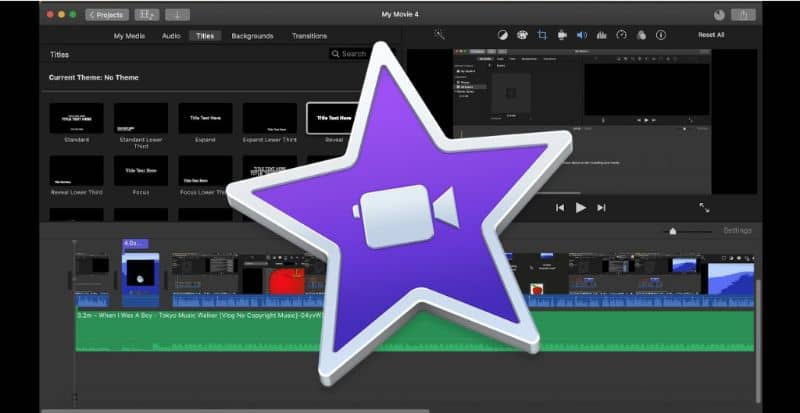Select the Titles tab
Screen dimensions: 800x413
[205, 36]
